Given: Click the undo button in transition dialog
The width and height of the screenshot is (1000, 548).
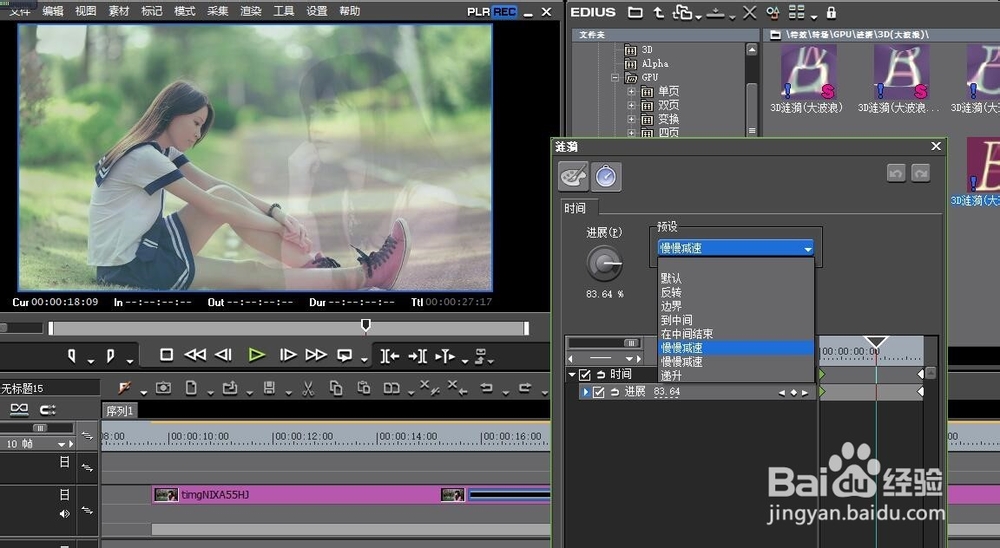Looking at the screenshot, I should click(895, 173).
